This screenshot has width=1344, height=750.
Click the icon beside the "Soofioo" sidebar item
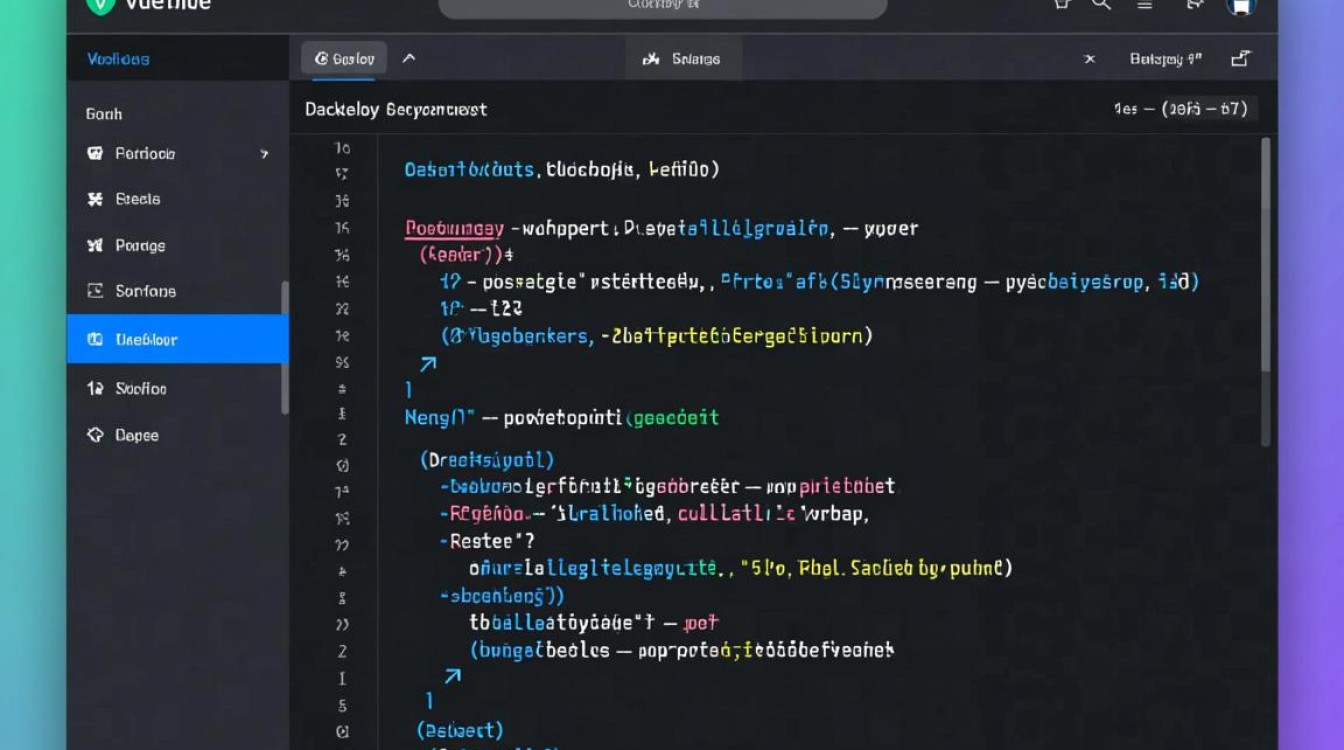pyautogui.click(x=95, y=388)
